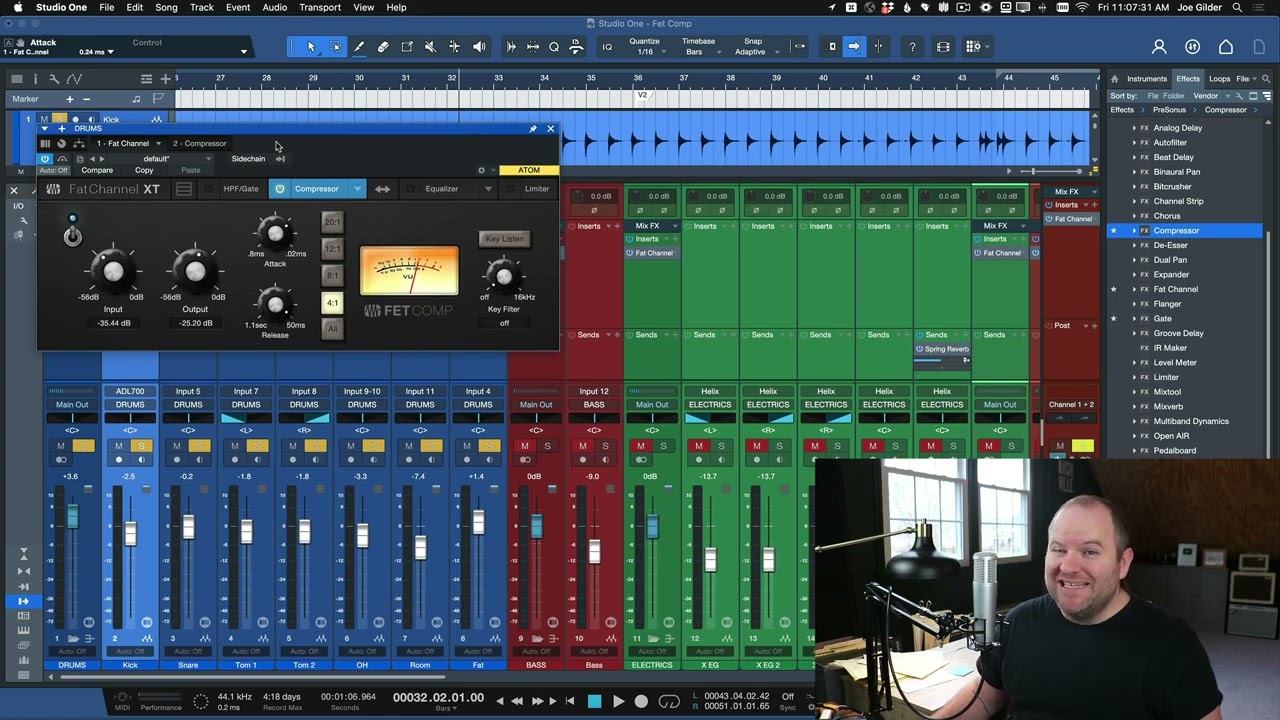Select the Listen speaker tool

[479, 47]
